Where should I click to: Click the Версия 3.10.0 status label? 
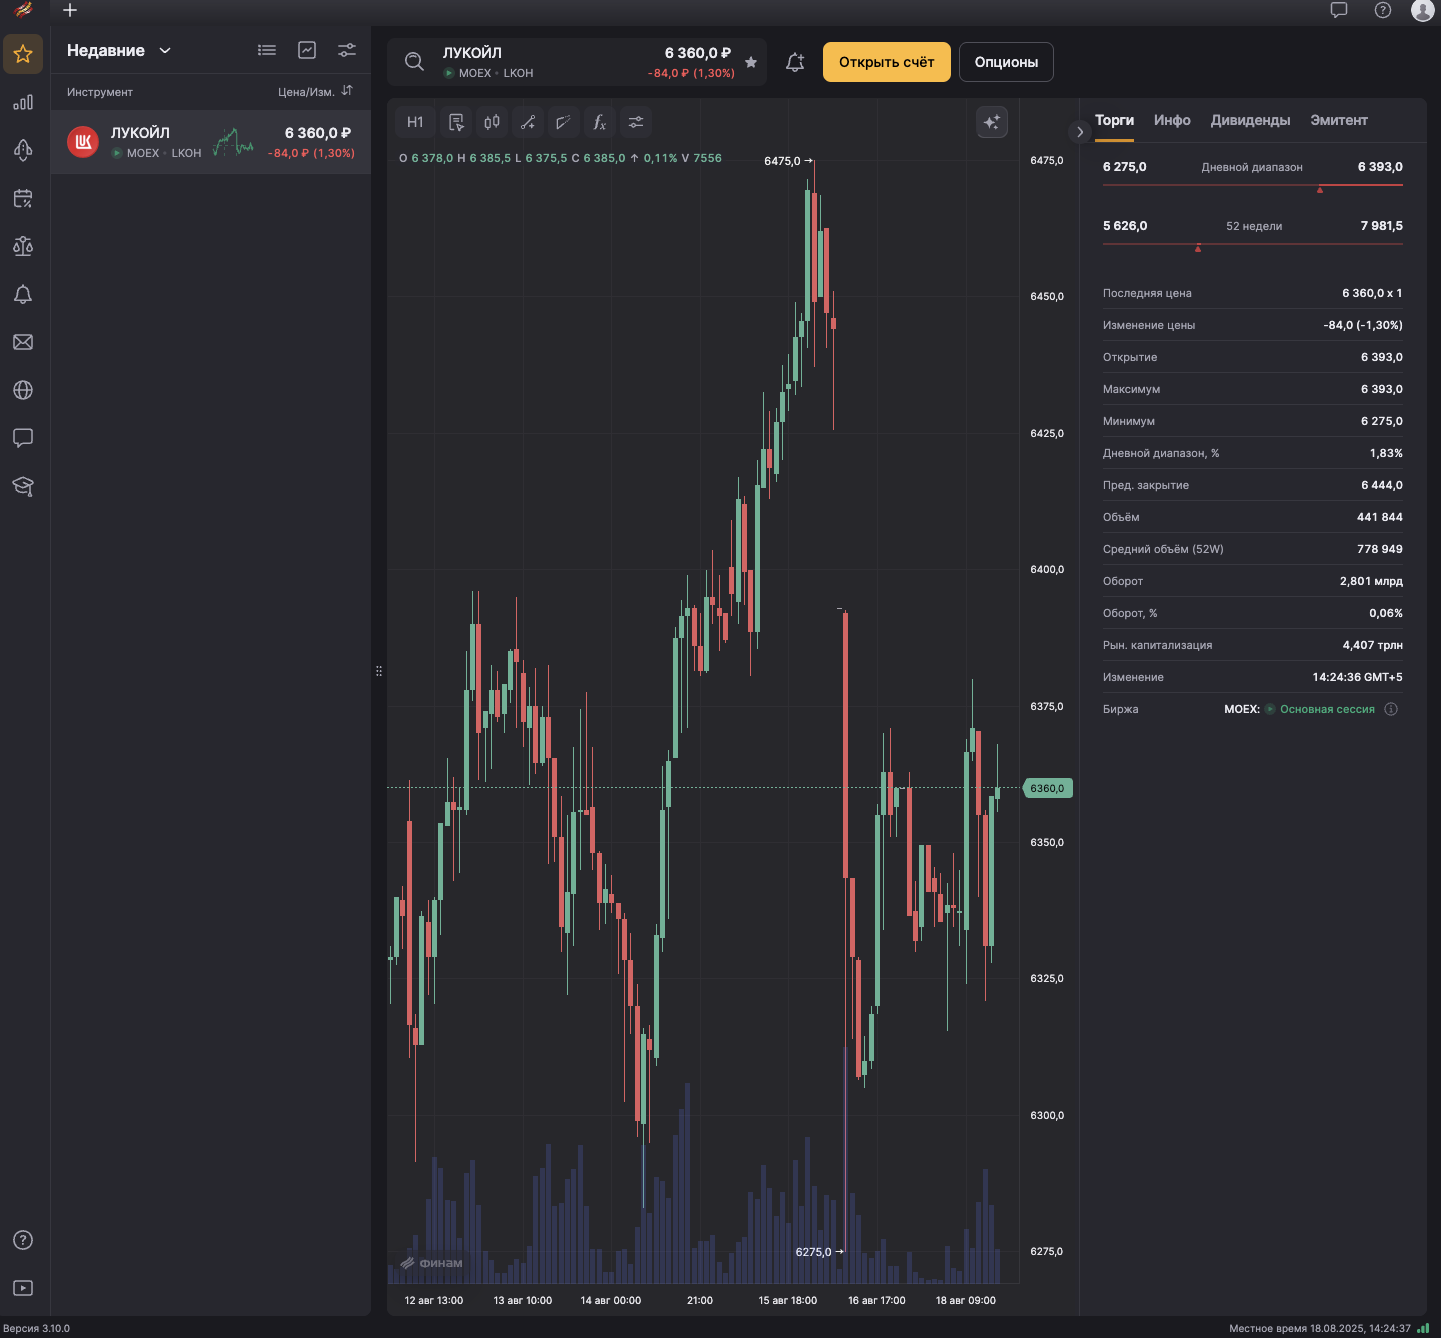click(x=36, y=1328)
